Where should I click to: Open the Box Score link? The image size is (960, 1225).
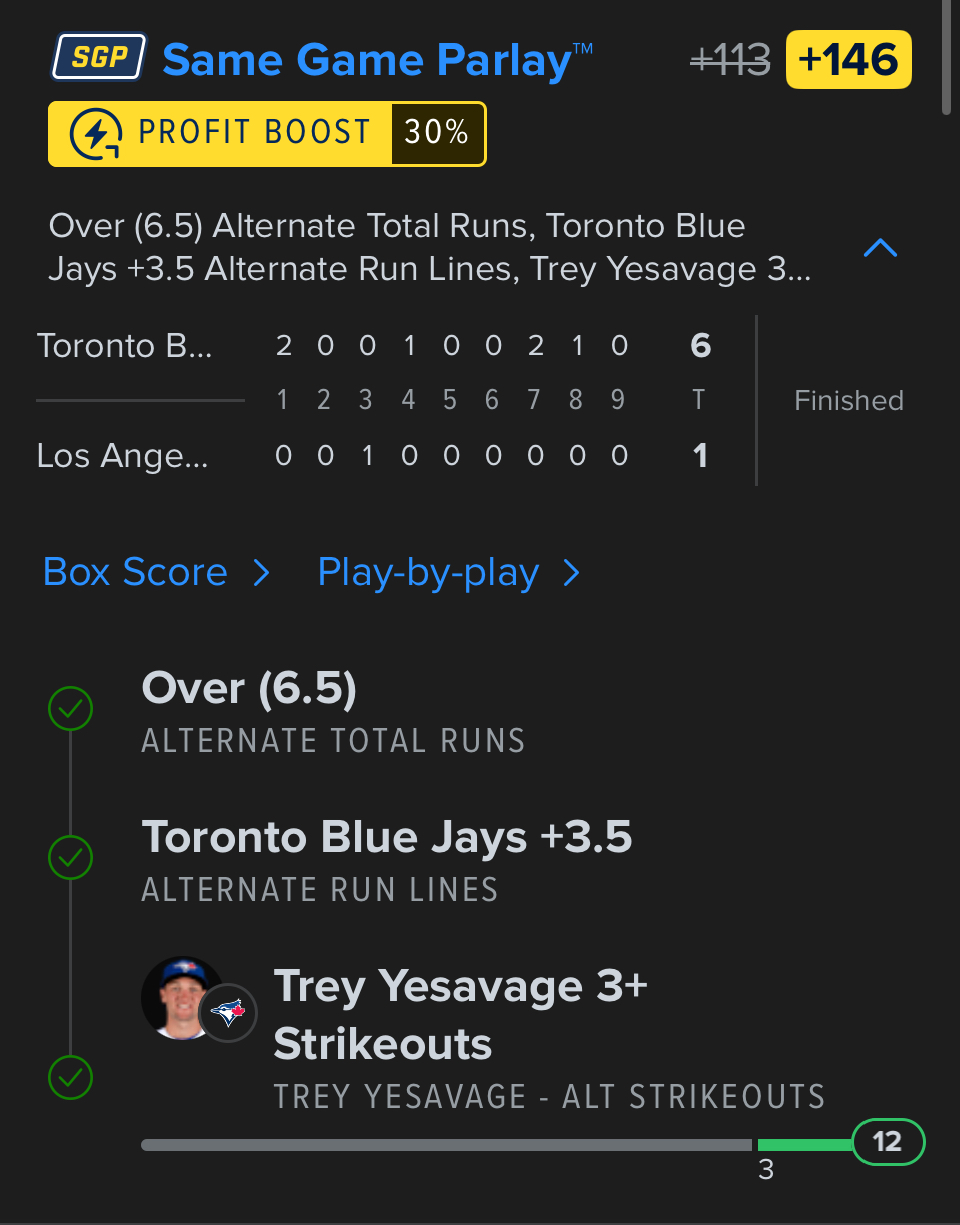point(135,572)
